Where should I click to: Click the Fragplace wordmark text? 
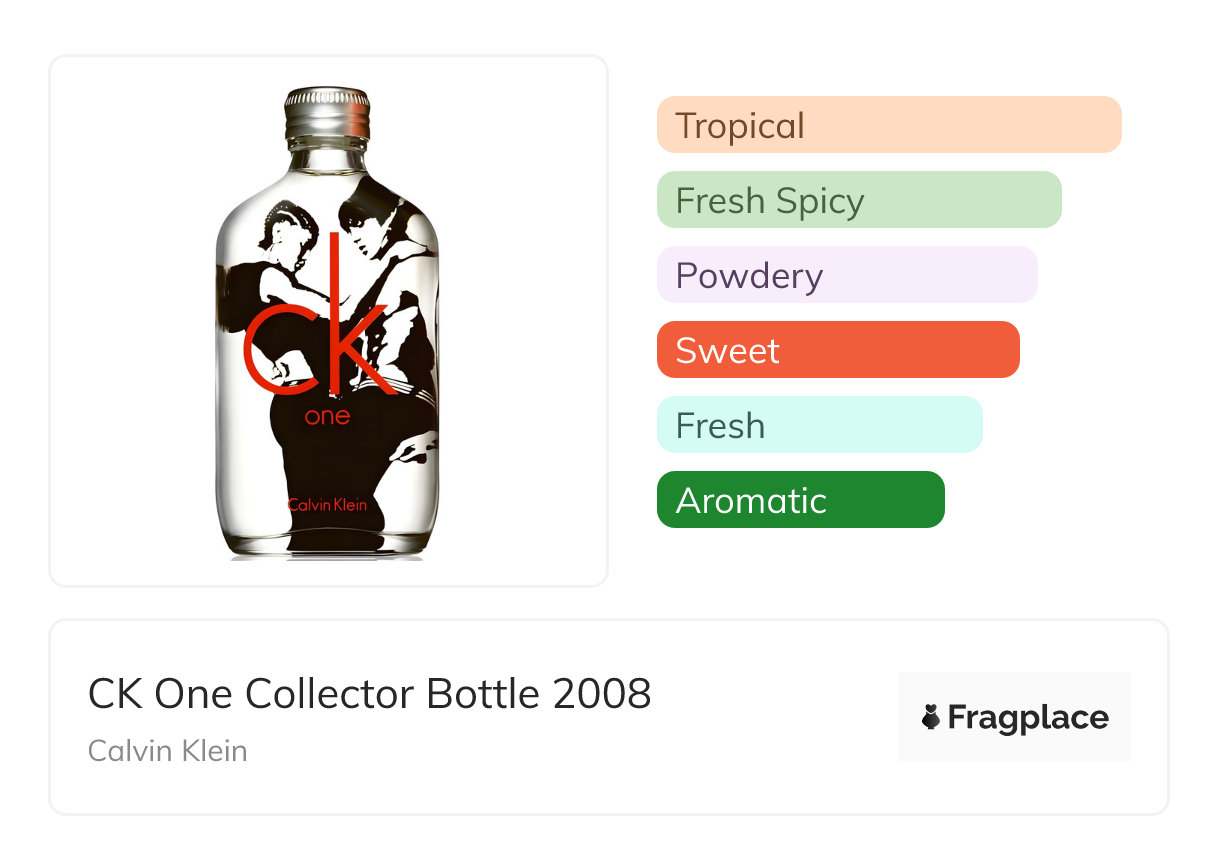(1028, 718)
